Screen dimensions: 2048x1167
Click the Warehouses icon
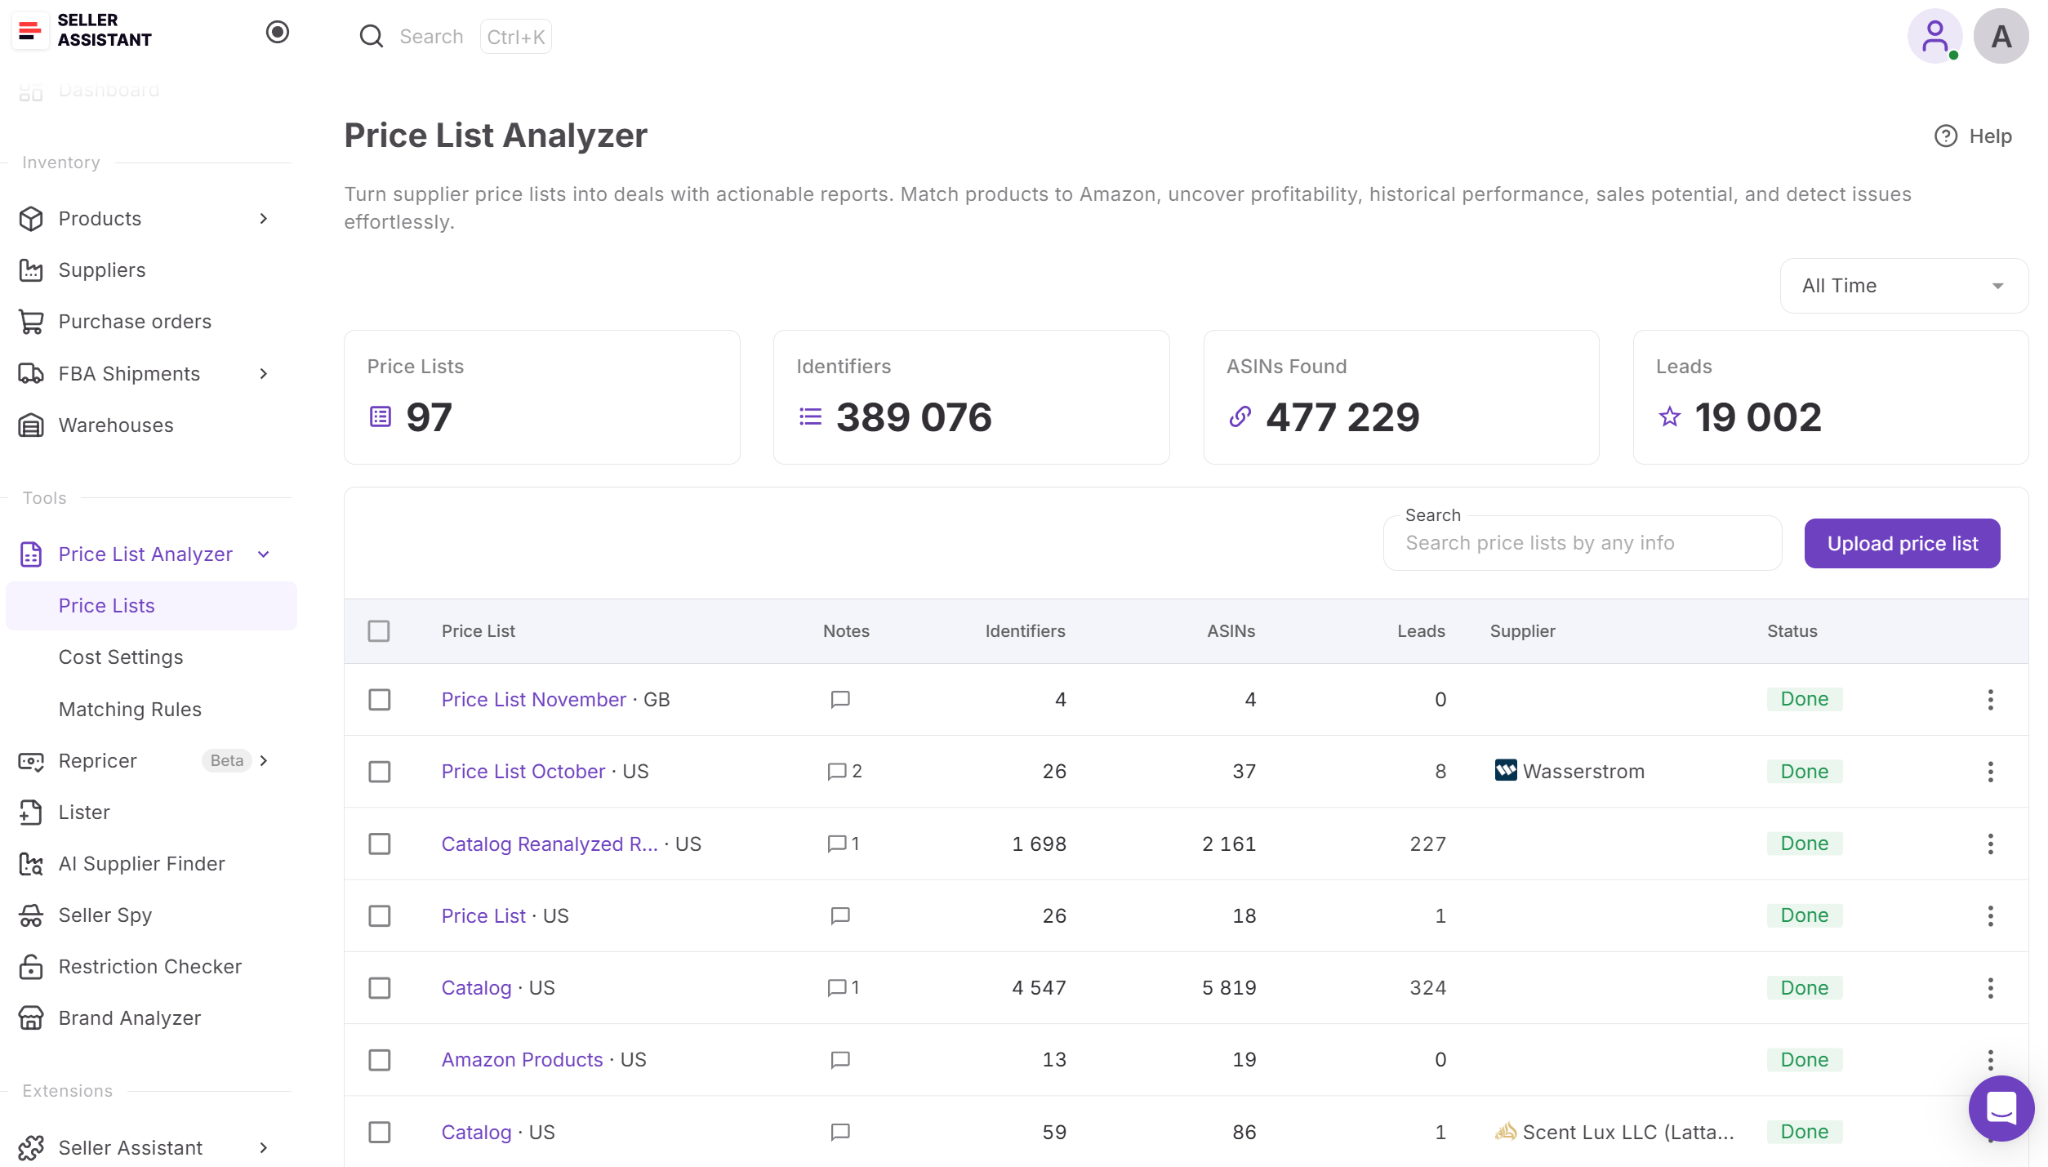point(31,425)
